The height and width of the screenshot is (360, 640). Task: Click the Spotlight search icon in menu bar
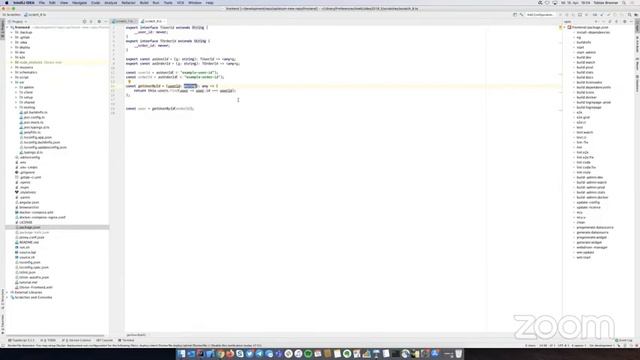coord(624,2)
